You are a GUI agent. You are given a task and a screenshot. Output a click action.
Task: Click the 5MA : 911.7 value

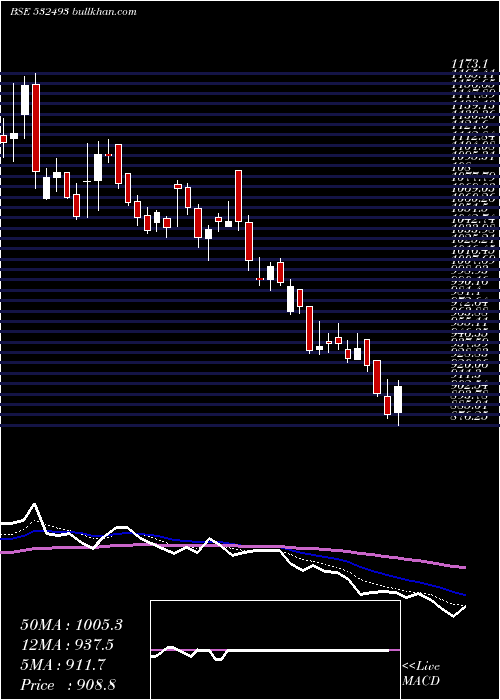point(63,665)
